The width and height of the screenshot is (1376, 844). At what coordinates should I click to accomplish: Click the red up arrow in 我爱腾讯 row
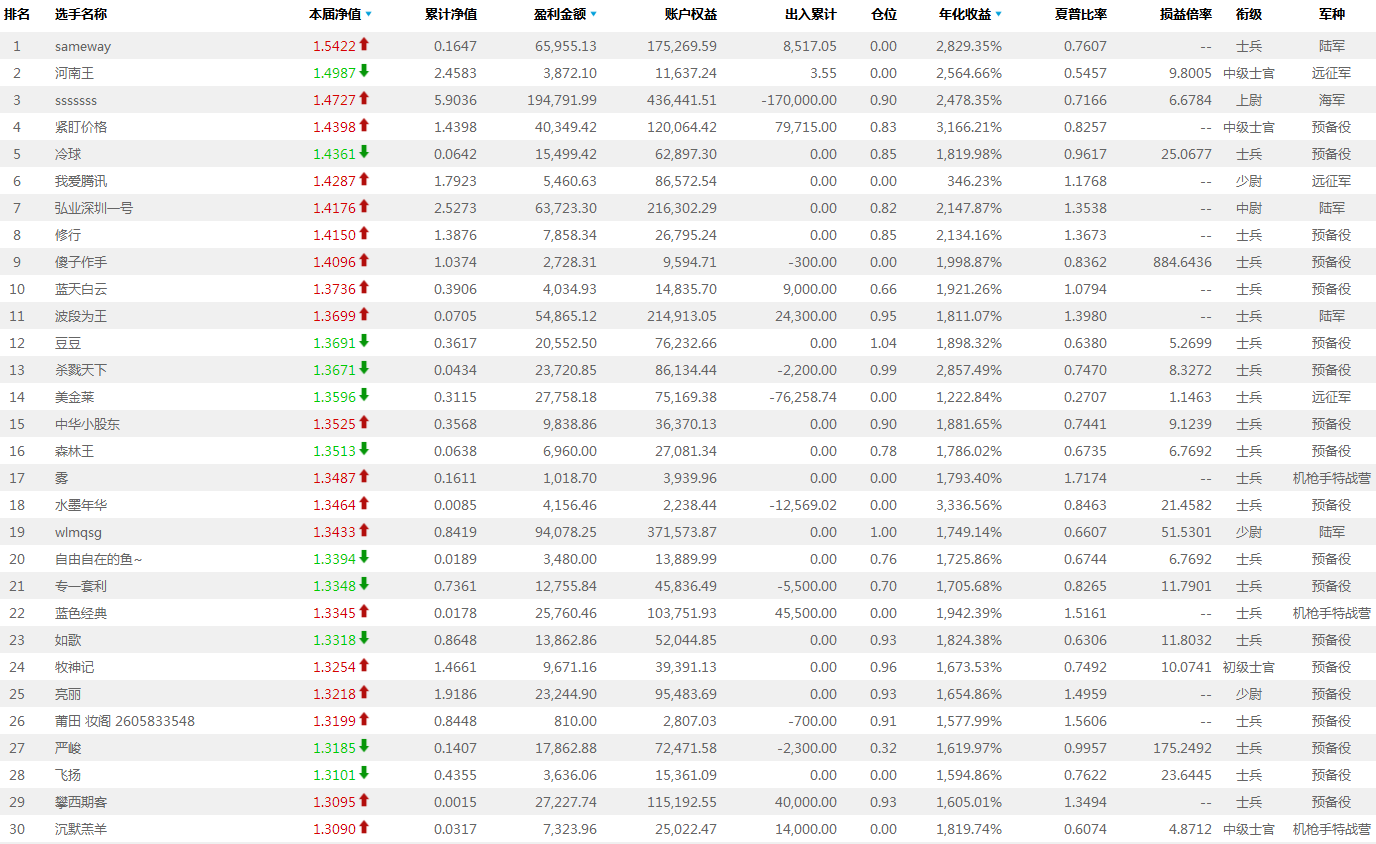click(x=364, y=179)
